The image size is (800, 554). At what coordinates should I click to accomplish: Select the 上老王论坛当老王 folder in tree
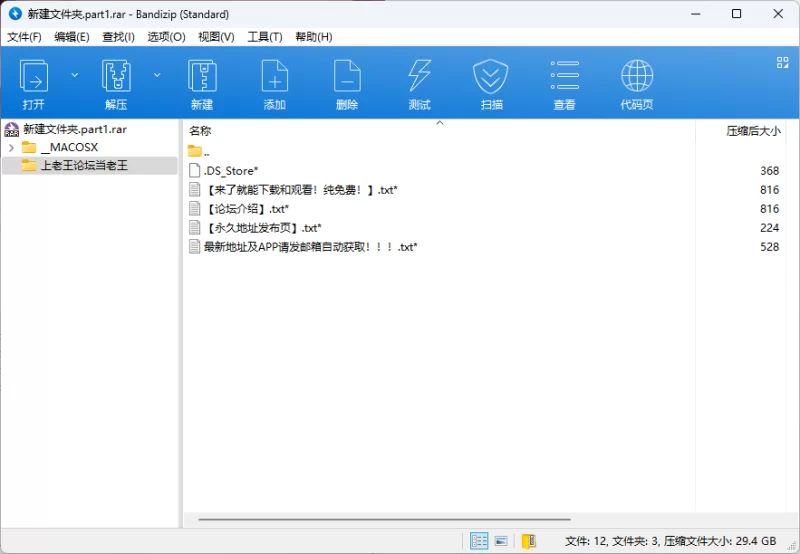pyautogui.click(x=84, y=165)
